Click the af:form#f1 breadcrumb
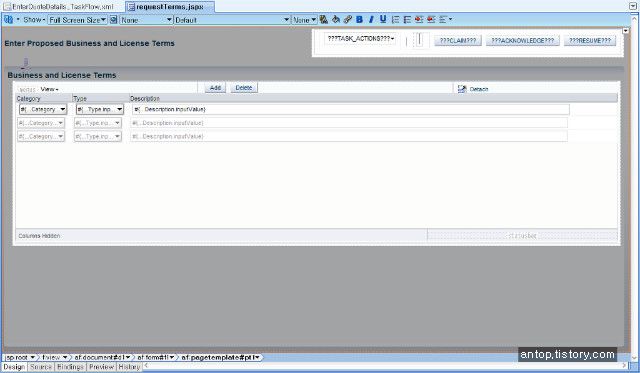 point(156,357)
